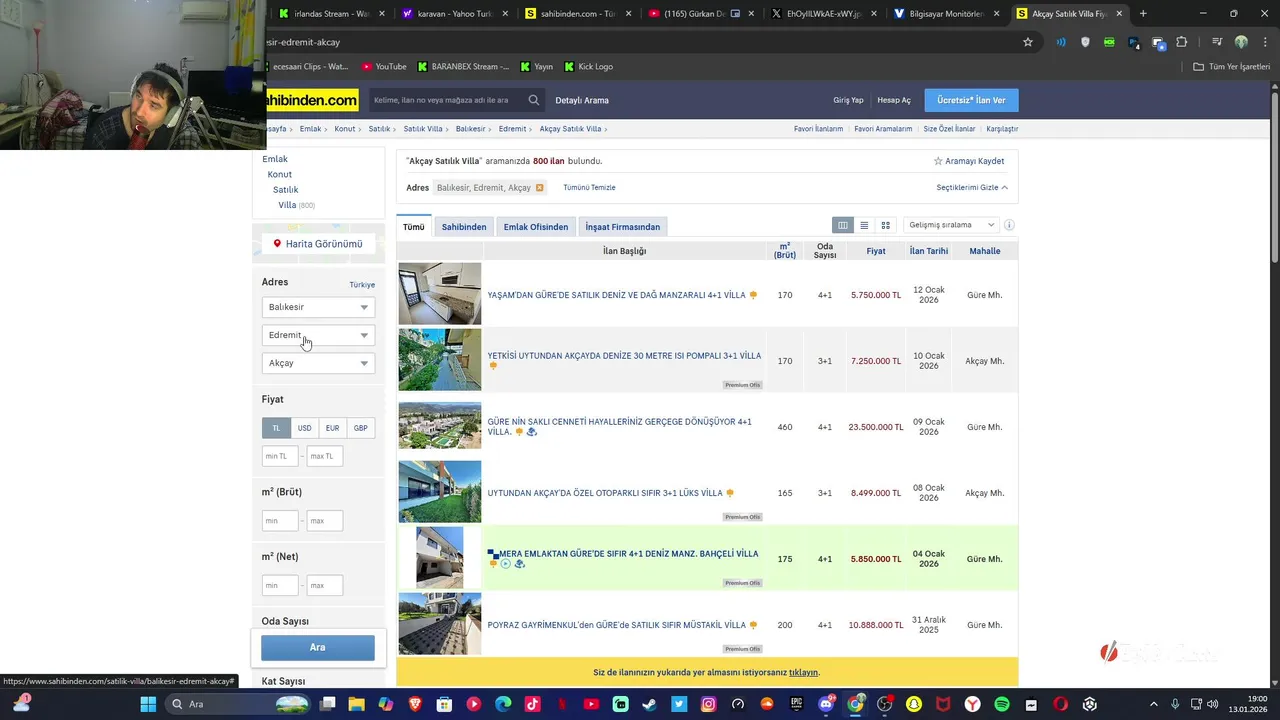
Task: Click Tümünü Temizle to clear filters
Action: coord(589,188)
